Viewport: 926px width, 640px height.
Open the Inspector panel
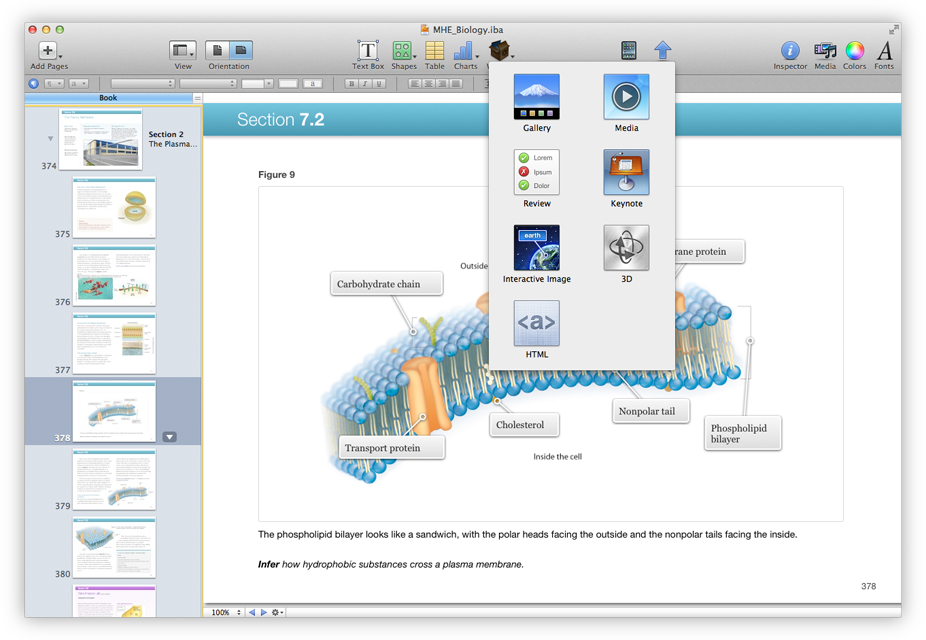click(790, 51)
